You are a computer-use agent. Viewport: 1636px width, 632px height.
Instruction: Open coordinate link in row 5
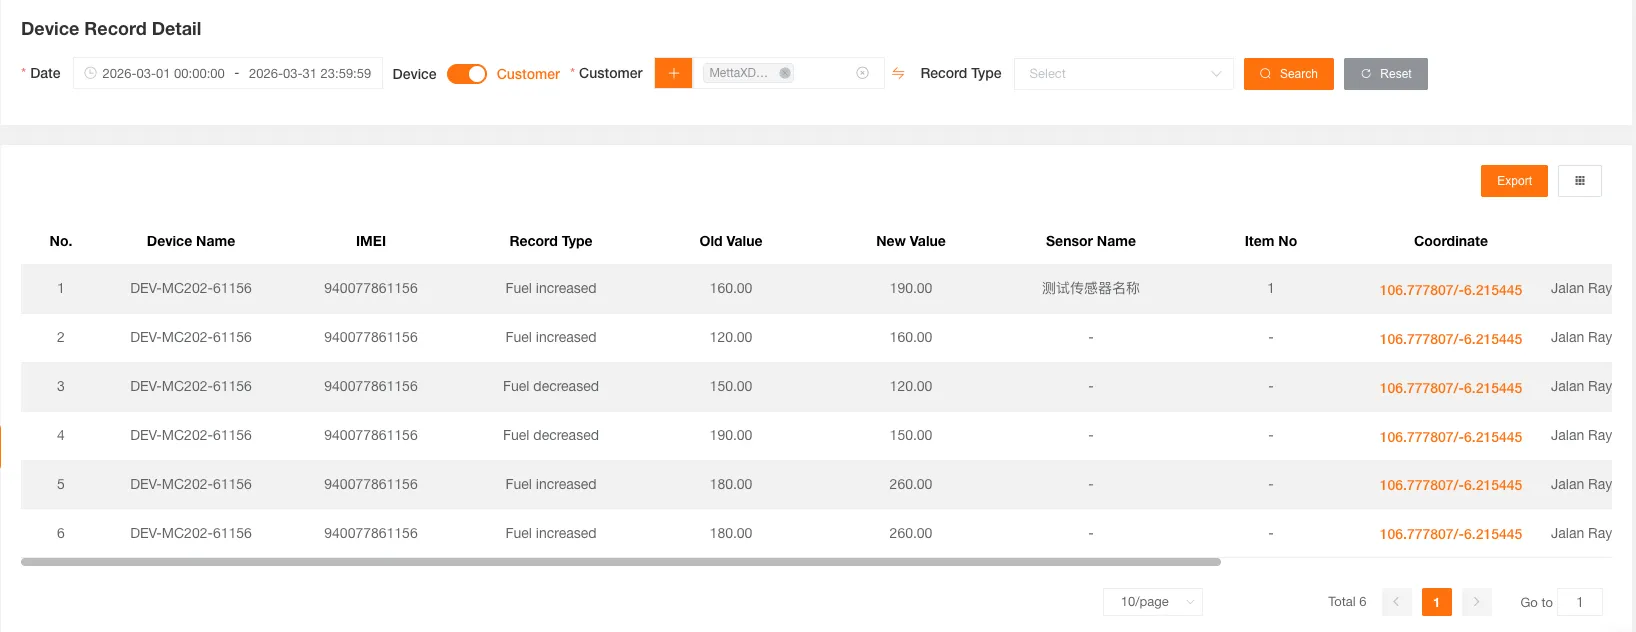click(1451, 485)
